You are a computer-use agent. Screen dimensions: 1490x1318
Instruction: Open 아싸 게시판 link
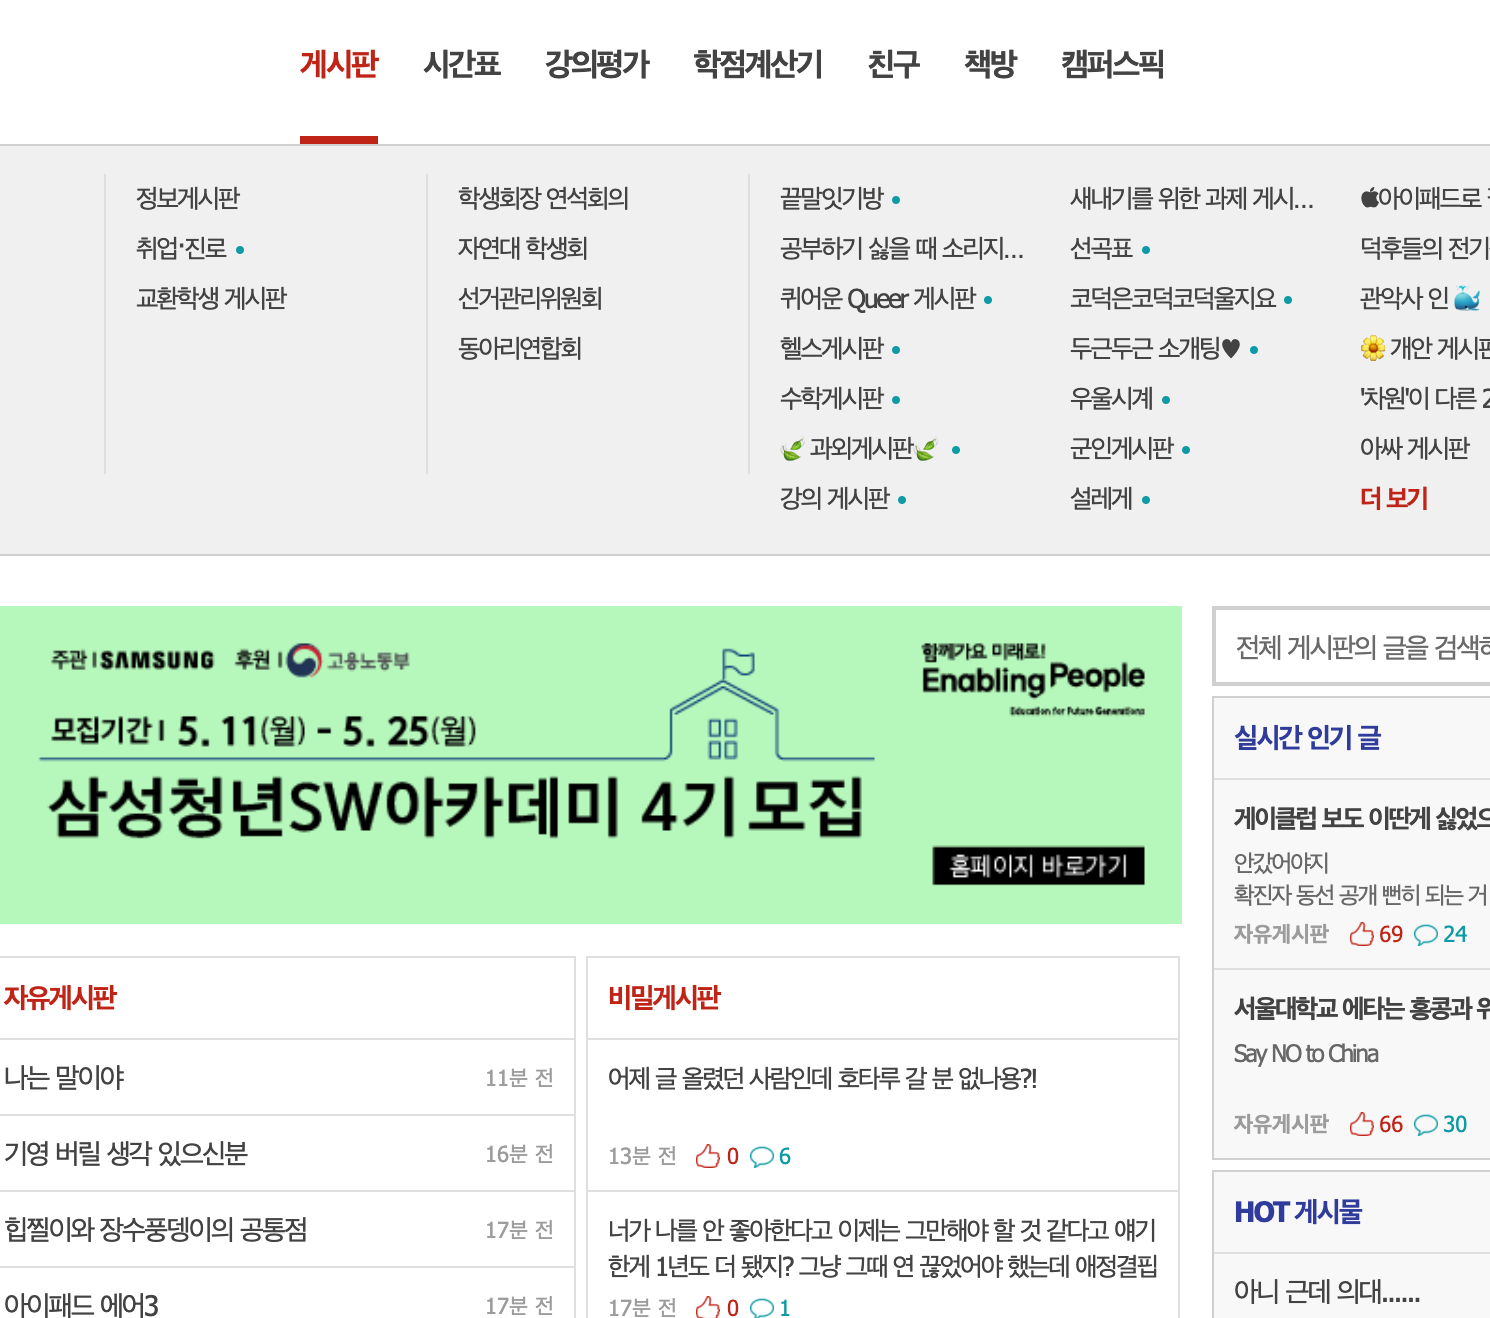point(1415,448)
